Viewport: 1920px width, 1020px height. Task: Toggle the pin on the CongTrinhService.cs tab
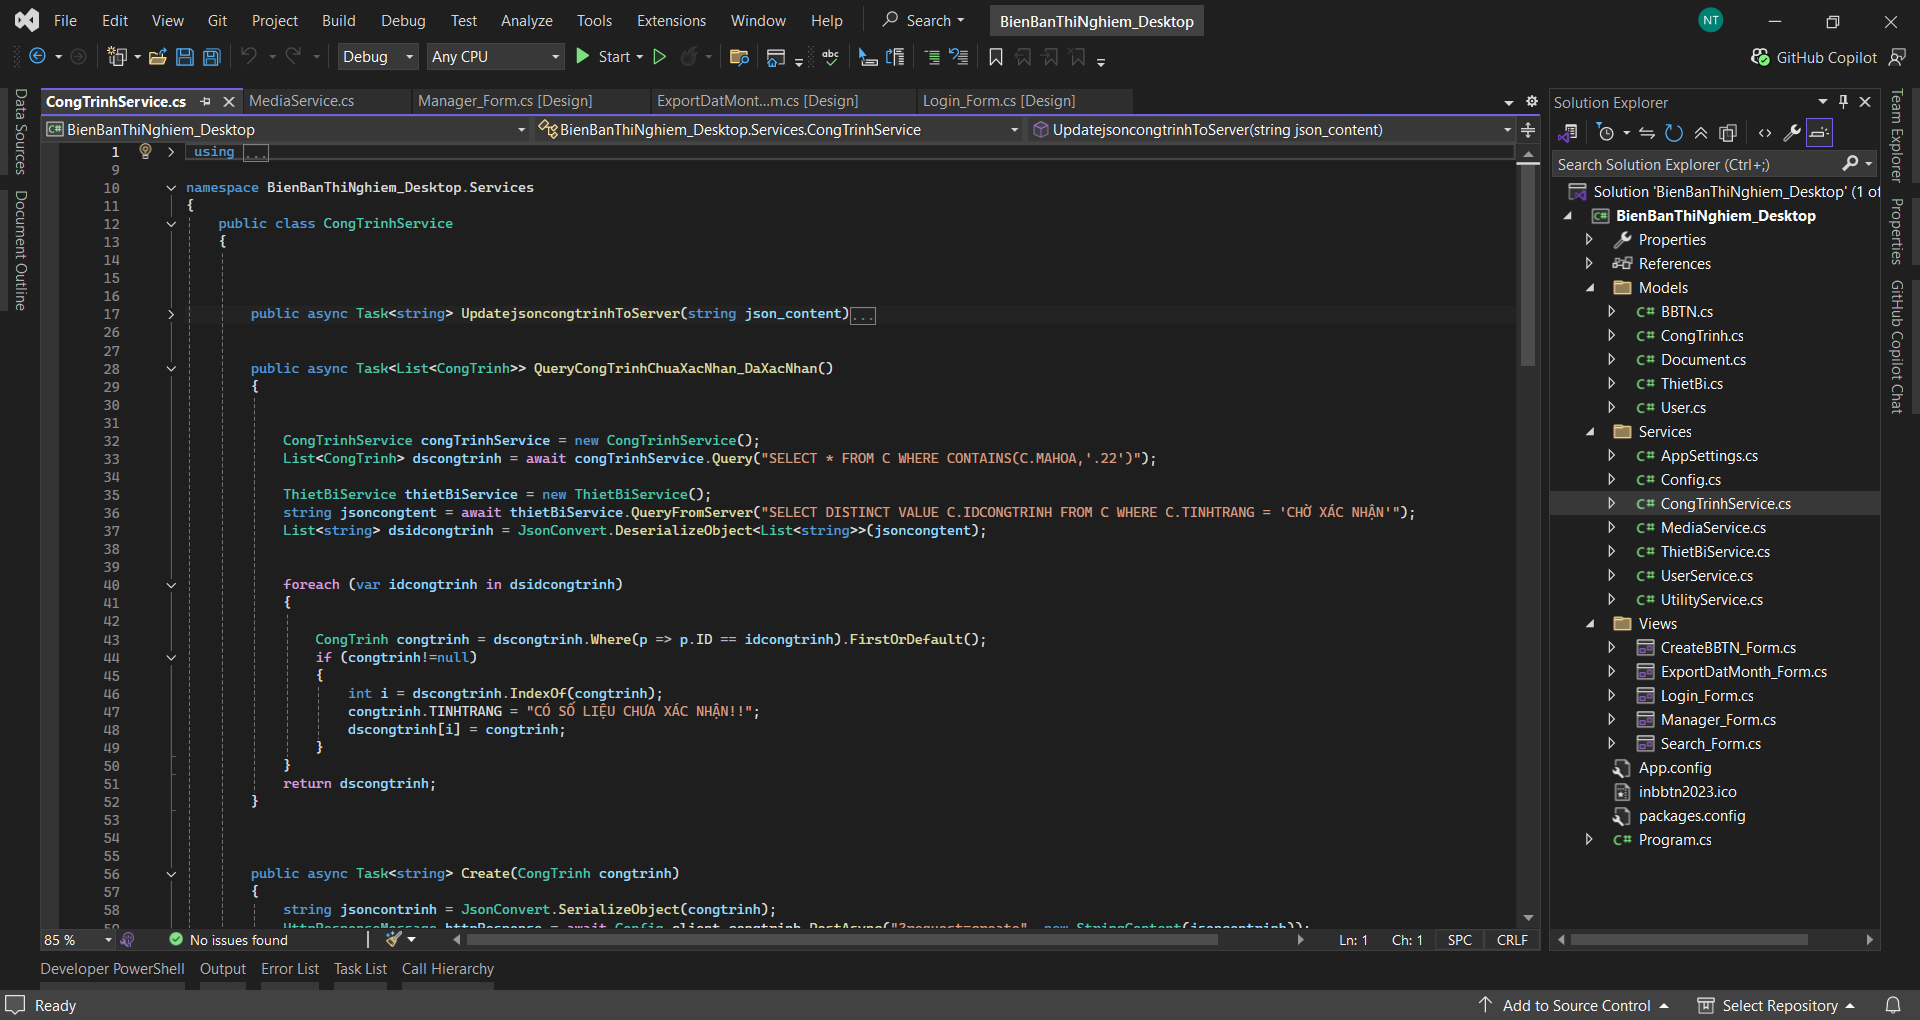[205, 101]
